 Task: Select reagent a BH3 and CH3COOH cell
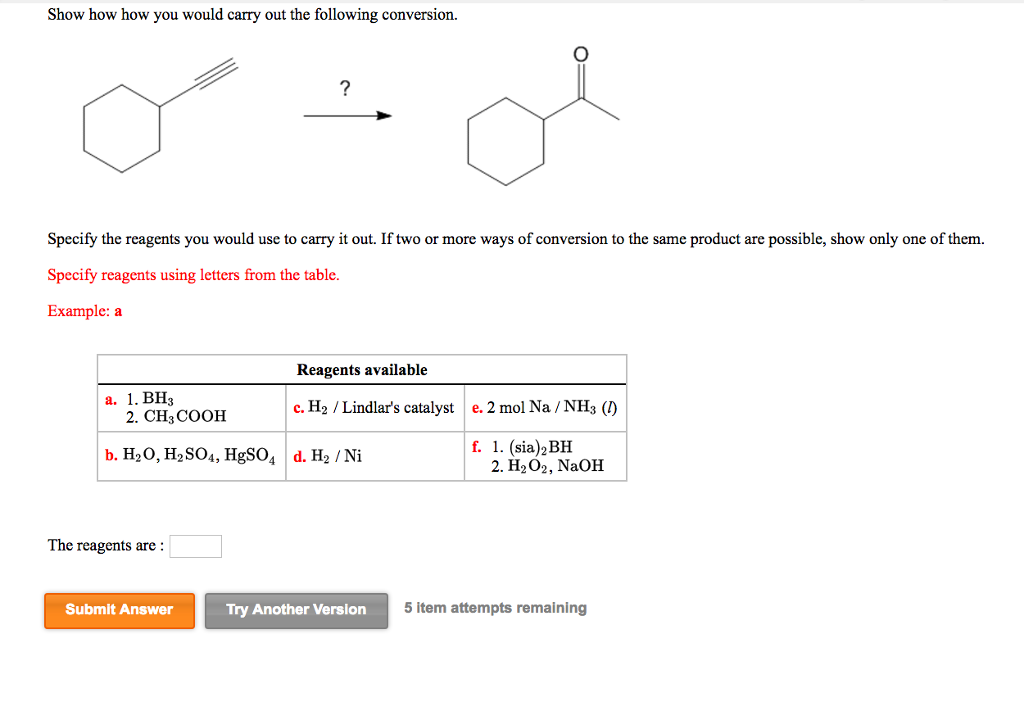point(191,407)
